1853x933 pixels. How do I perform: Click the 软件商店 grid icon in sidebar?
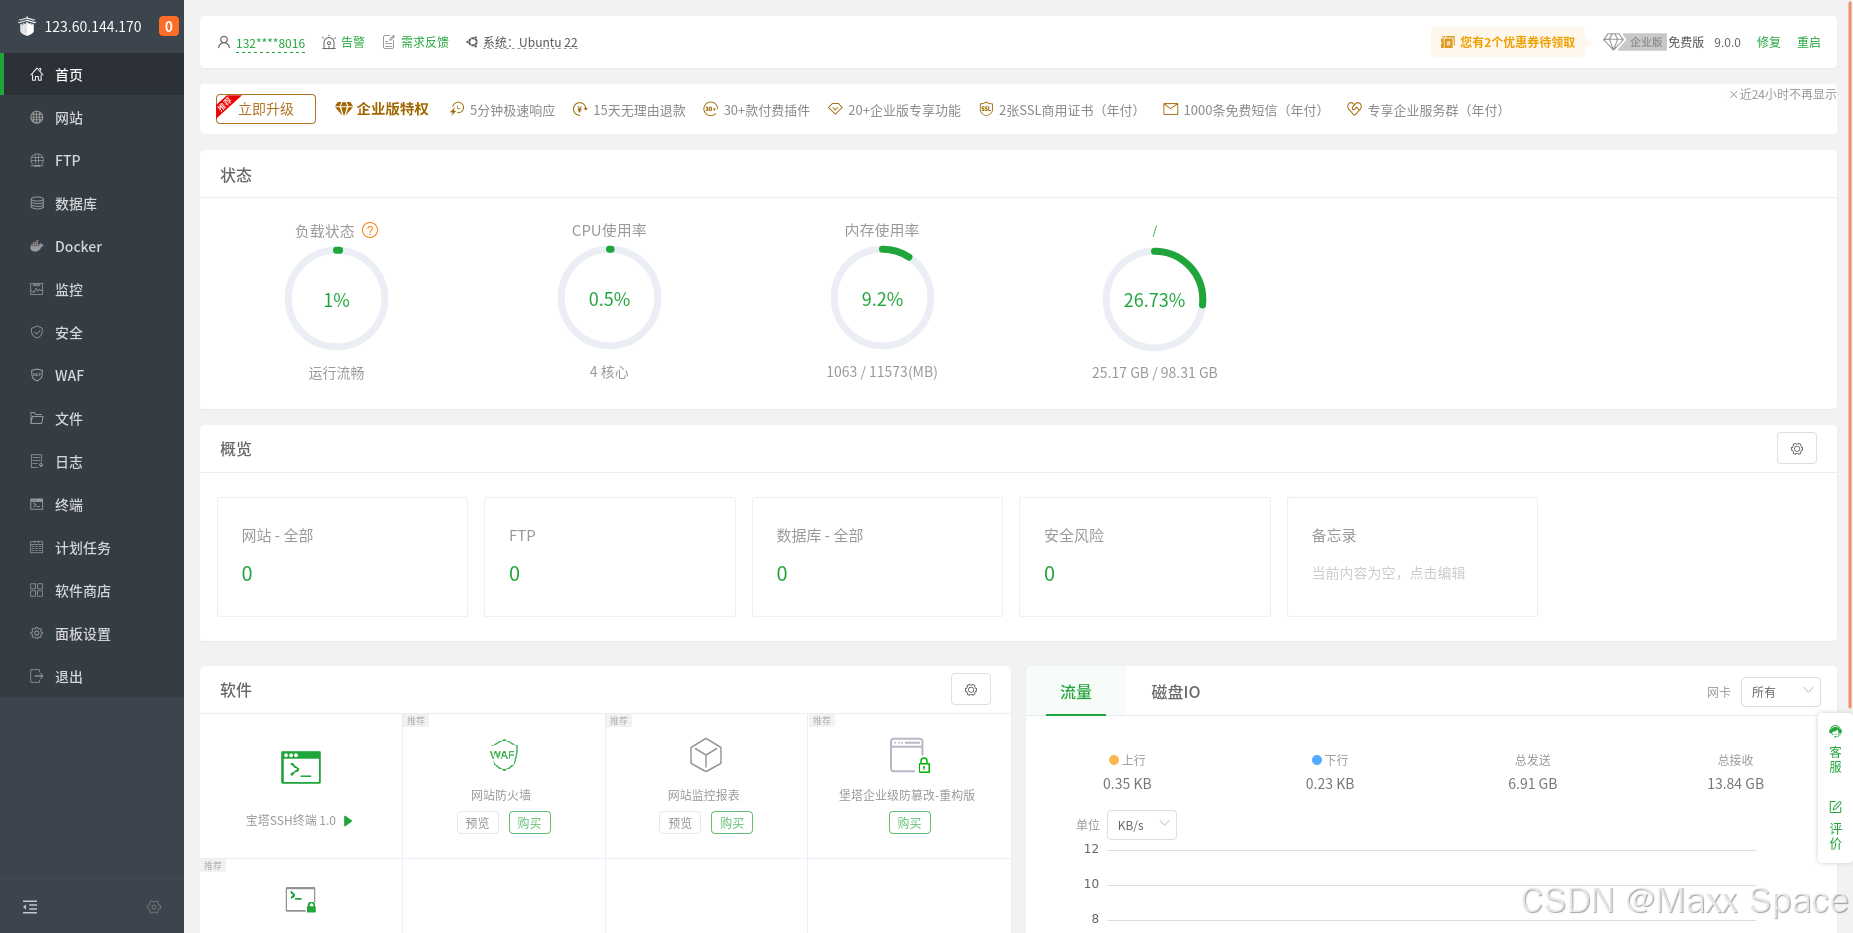pyautogui.click(x=37, y=590)
